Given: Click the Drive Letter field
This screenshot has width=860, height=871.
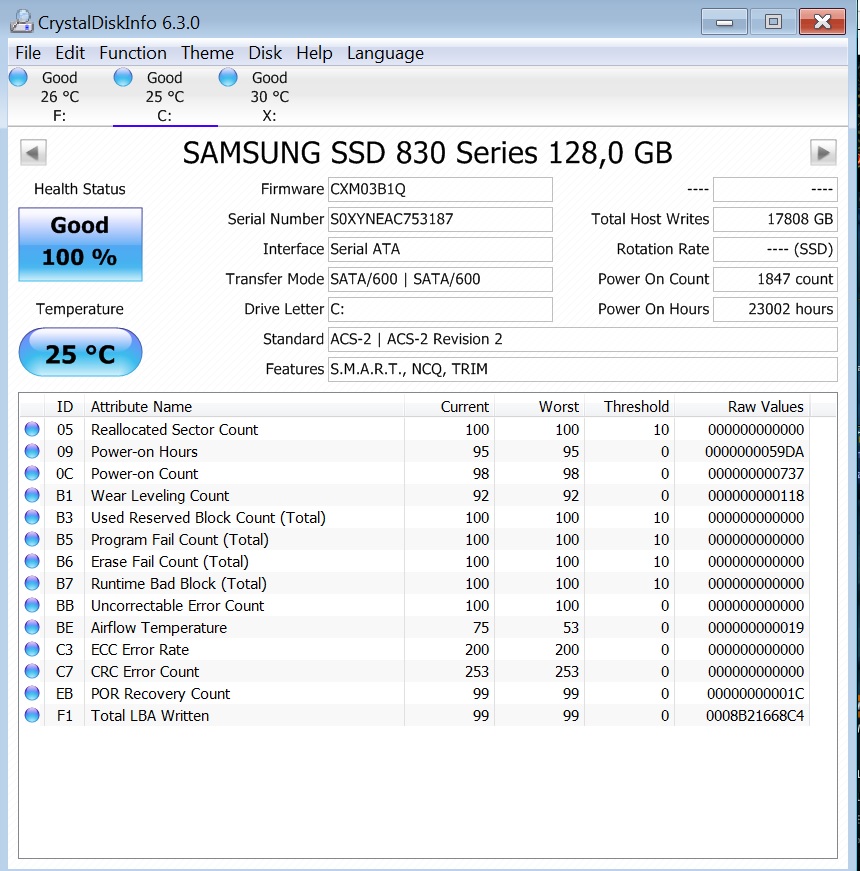Looking at the screenshot, I should [440, 309].
